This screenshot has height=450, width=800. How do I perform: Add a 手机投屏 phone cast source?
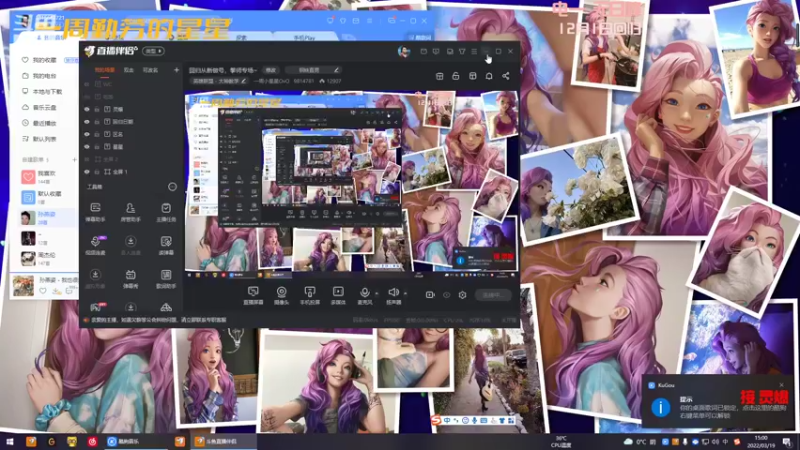(x=310, y=295)
